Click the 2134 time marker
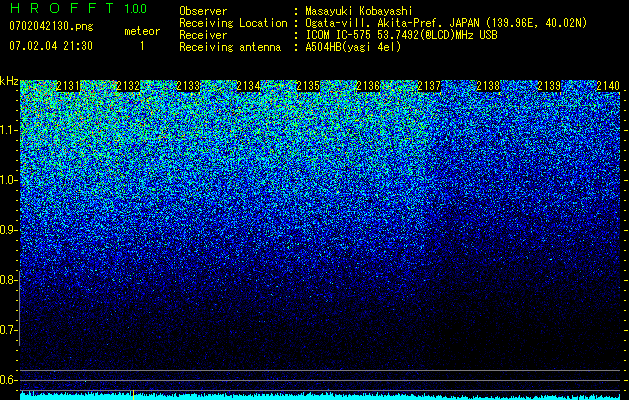Viewport: 629px width, 400px height. coord(248,86)
